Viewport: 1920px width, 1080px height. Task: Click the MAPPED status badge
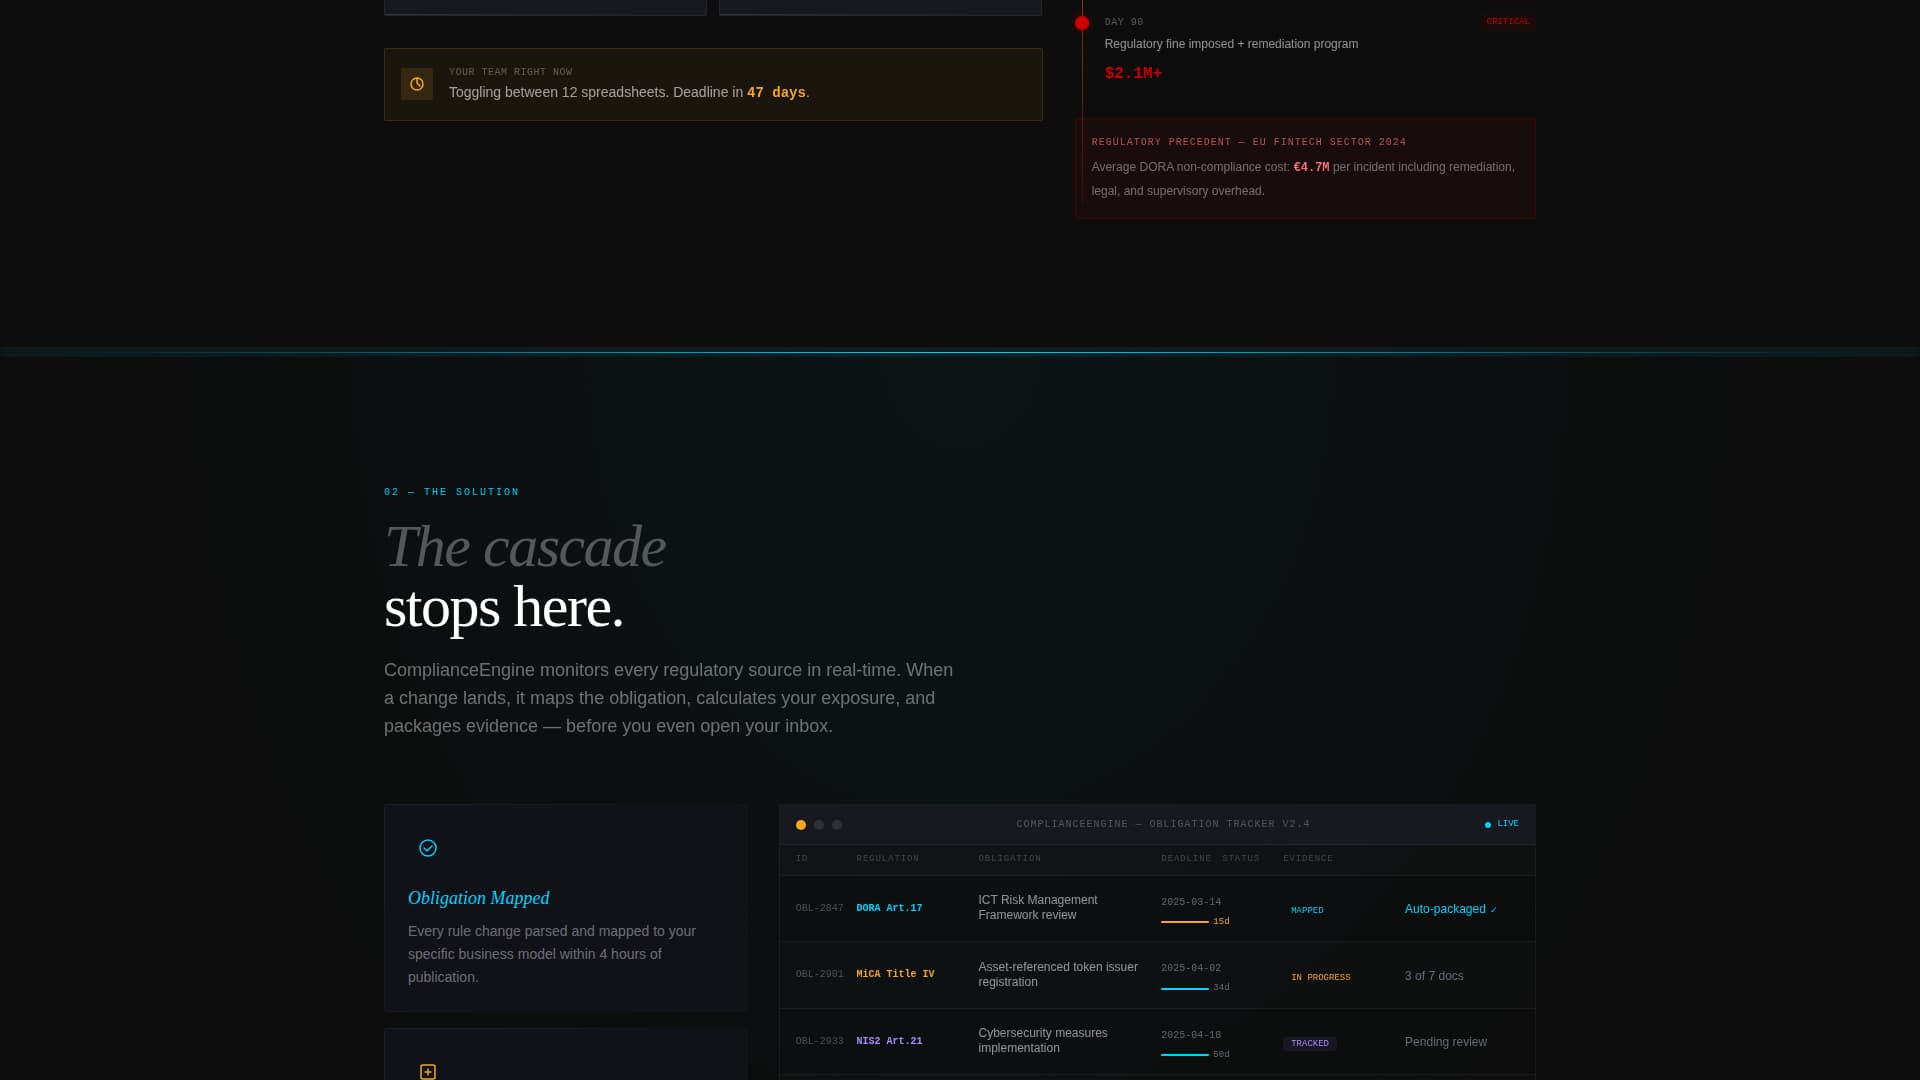tap(1307, 910)
